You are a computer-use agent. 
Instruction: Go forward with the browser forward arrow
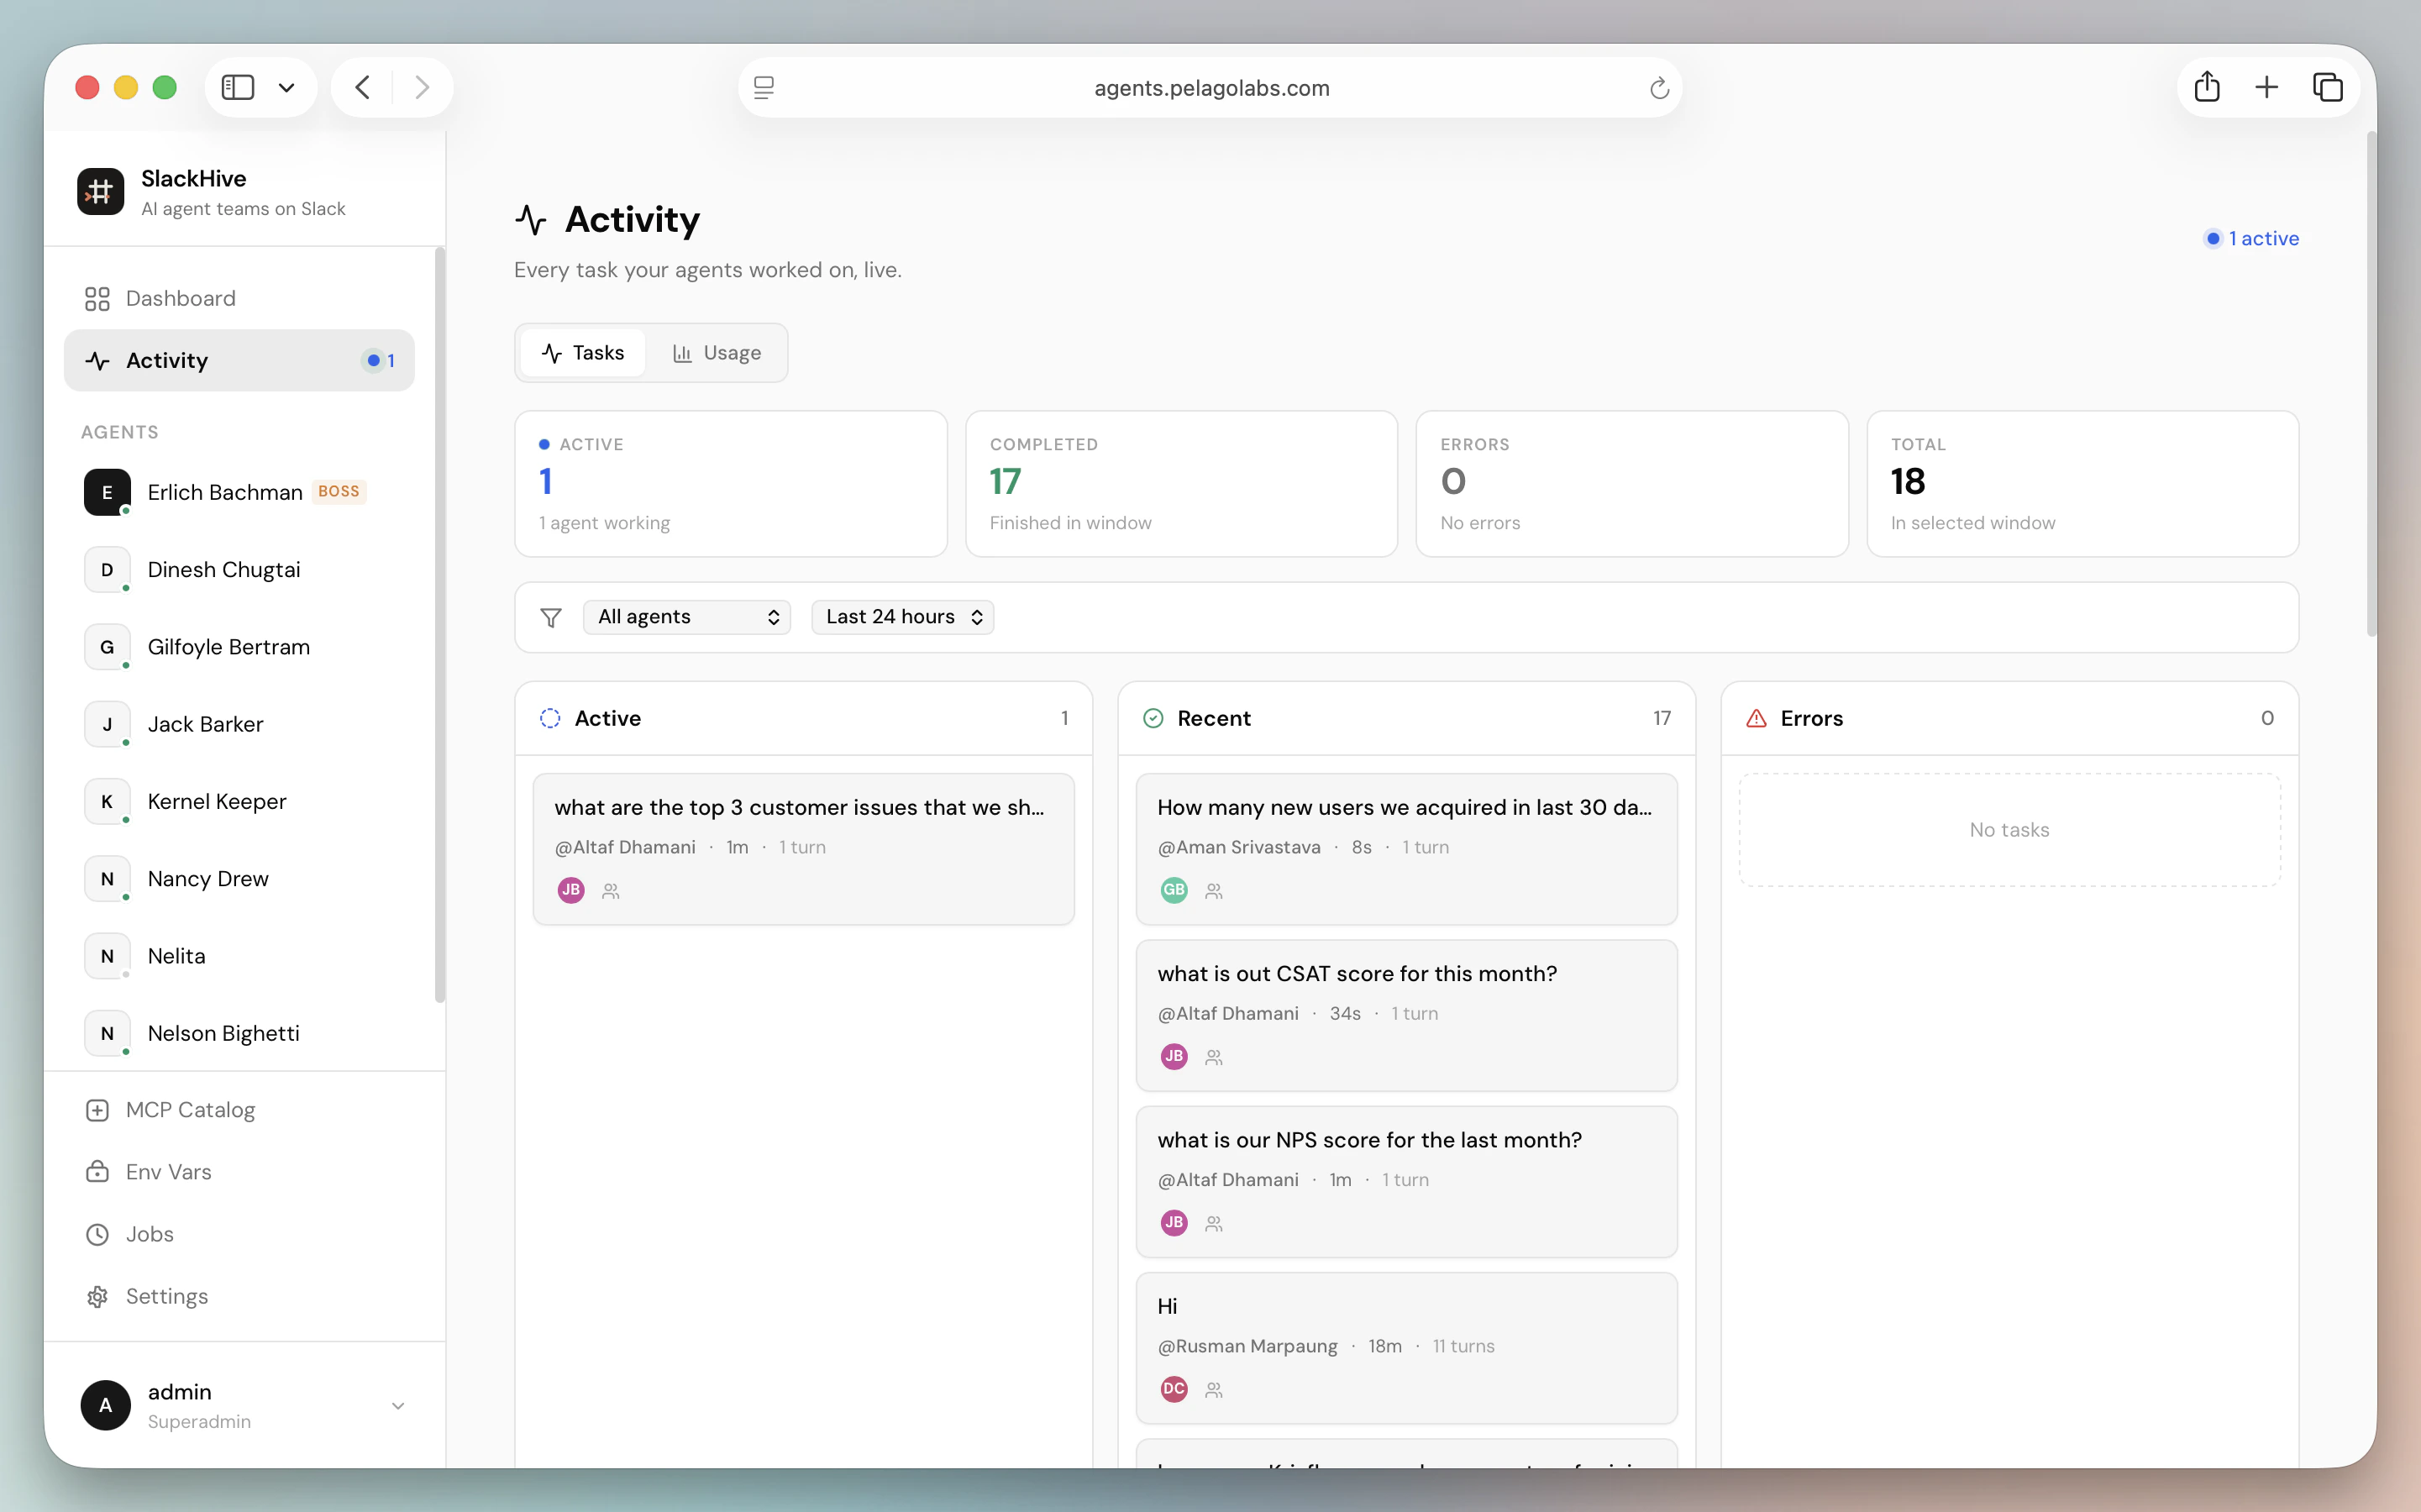[x=422, y=88]
